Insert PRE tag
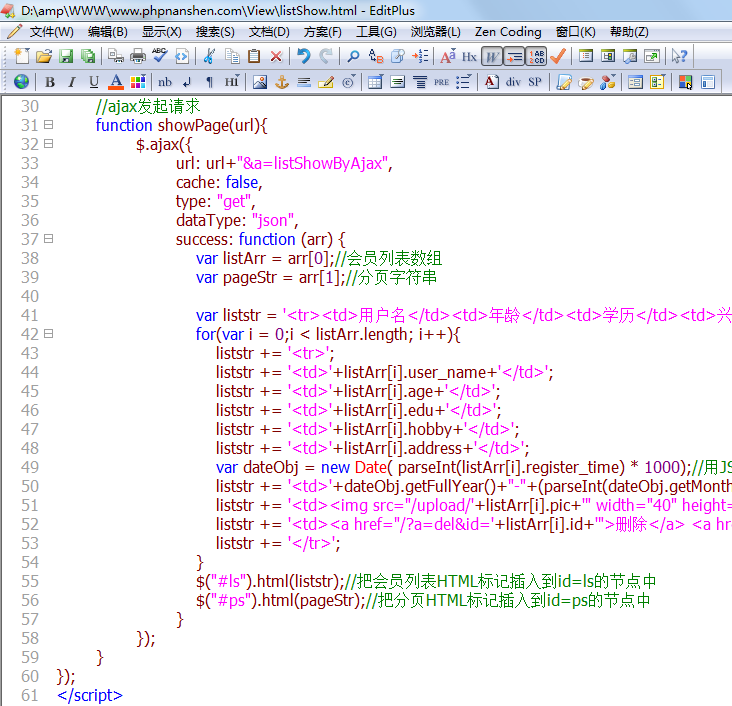Image resolution: width=732 pixels, height=706 pixels. (x=442, y=82)
